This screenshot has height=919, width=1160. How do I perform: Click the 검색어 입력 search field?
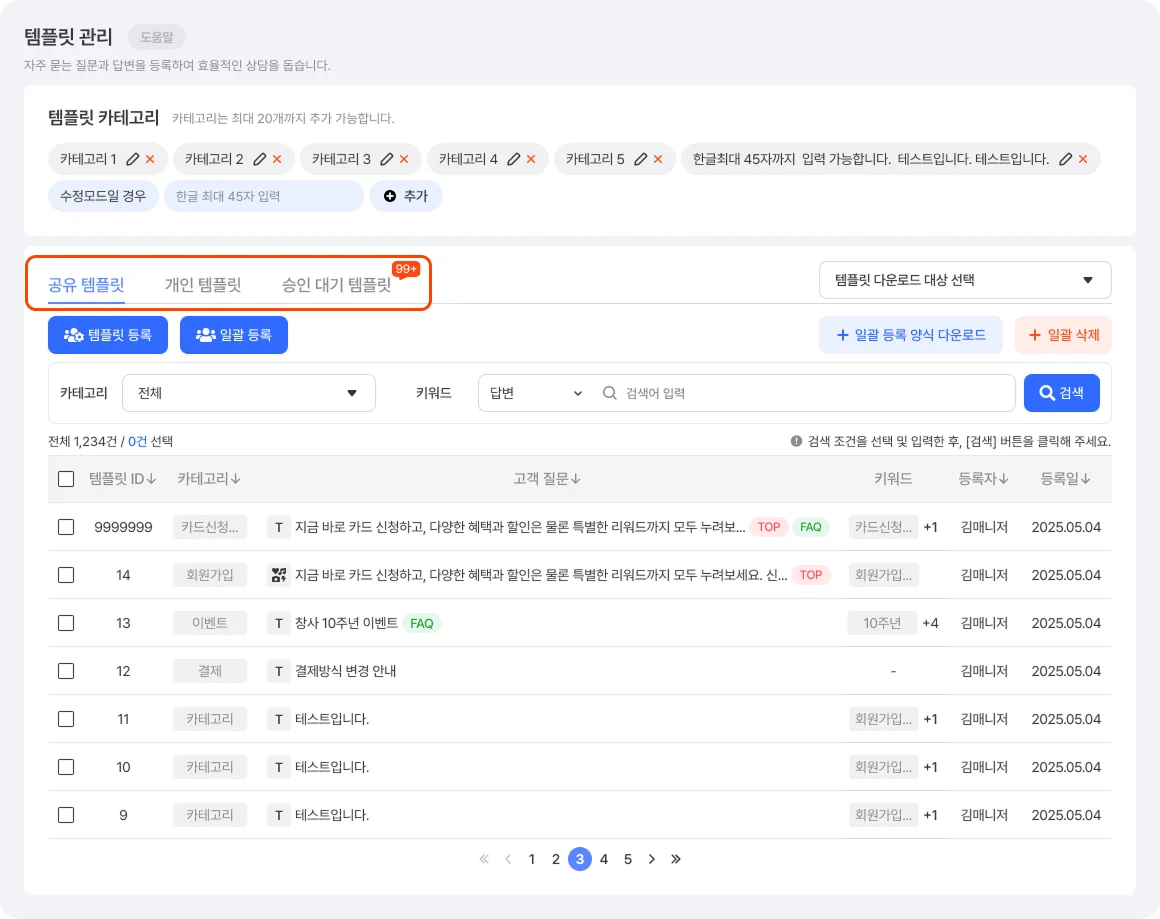click(x=800, y=392)
